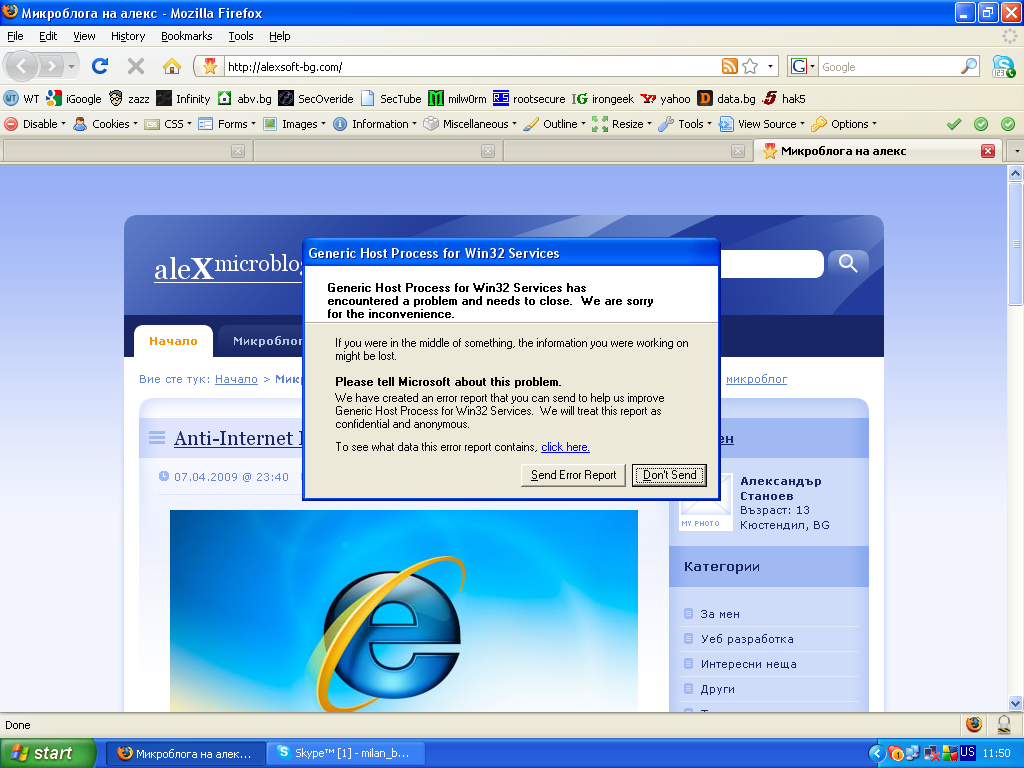Open the milw0rm bookmark

pos(457,99)
